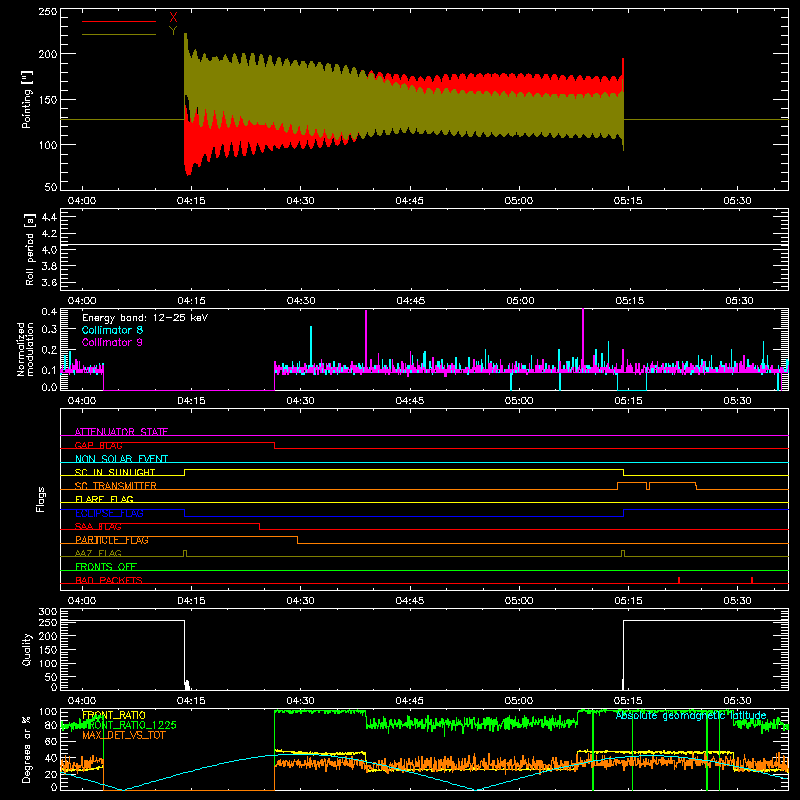Click the red X legend line sample
The image size is (800, 800).
tap(119, 21)
